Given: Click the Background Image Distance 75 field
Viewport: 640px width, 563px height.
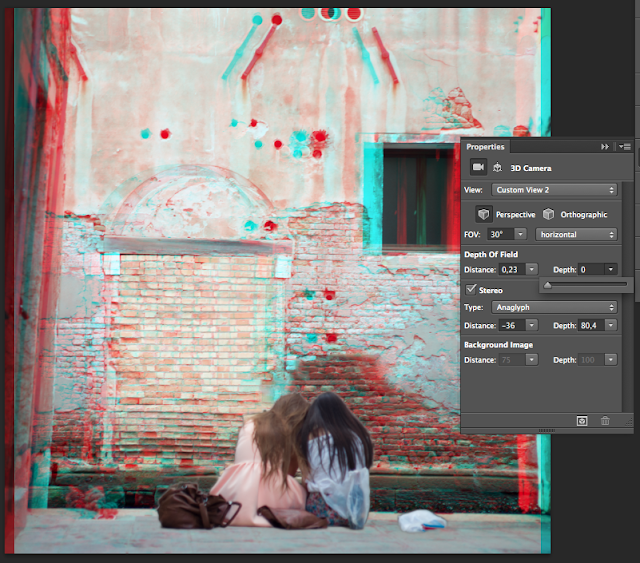Looking at the screenshot, I should 512,360.
